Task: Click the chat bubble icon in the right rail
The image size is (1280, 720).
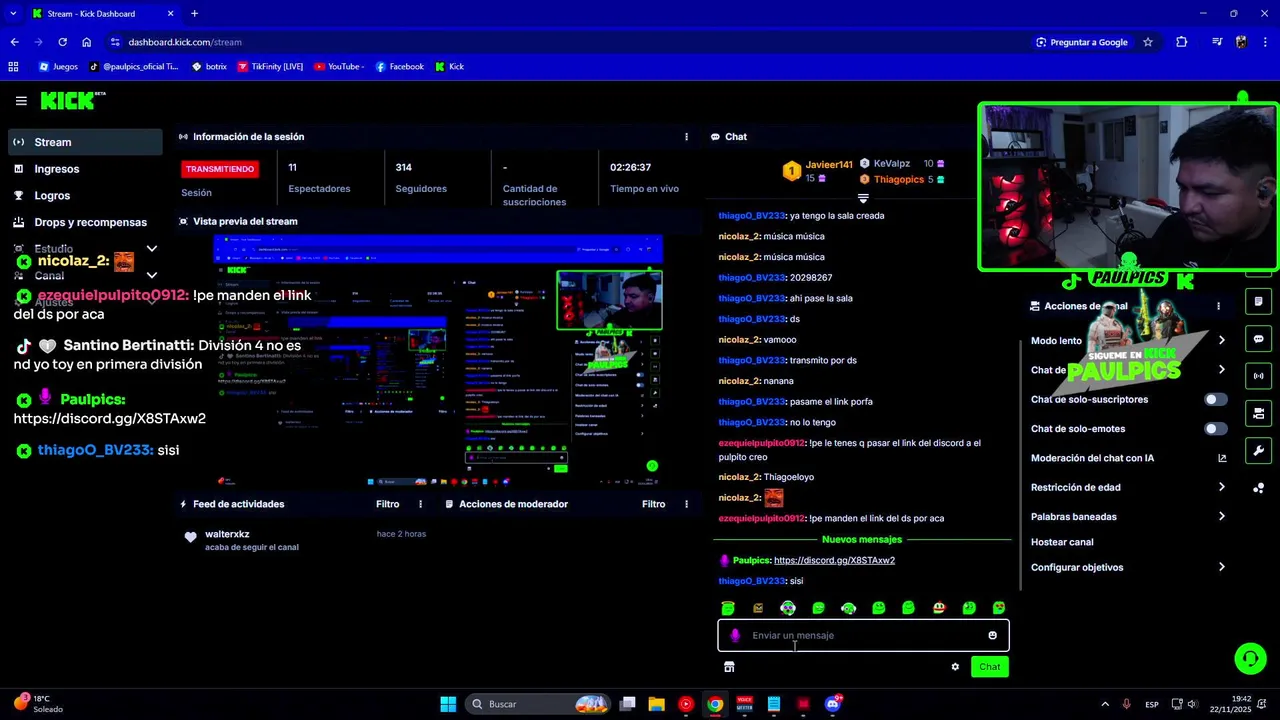Action: click(x=1258, y=339)
